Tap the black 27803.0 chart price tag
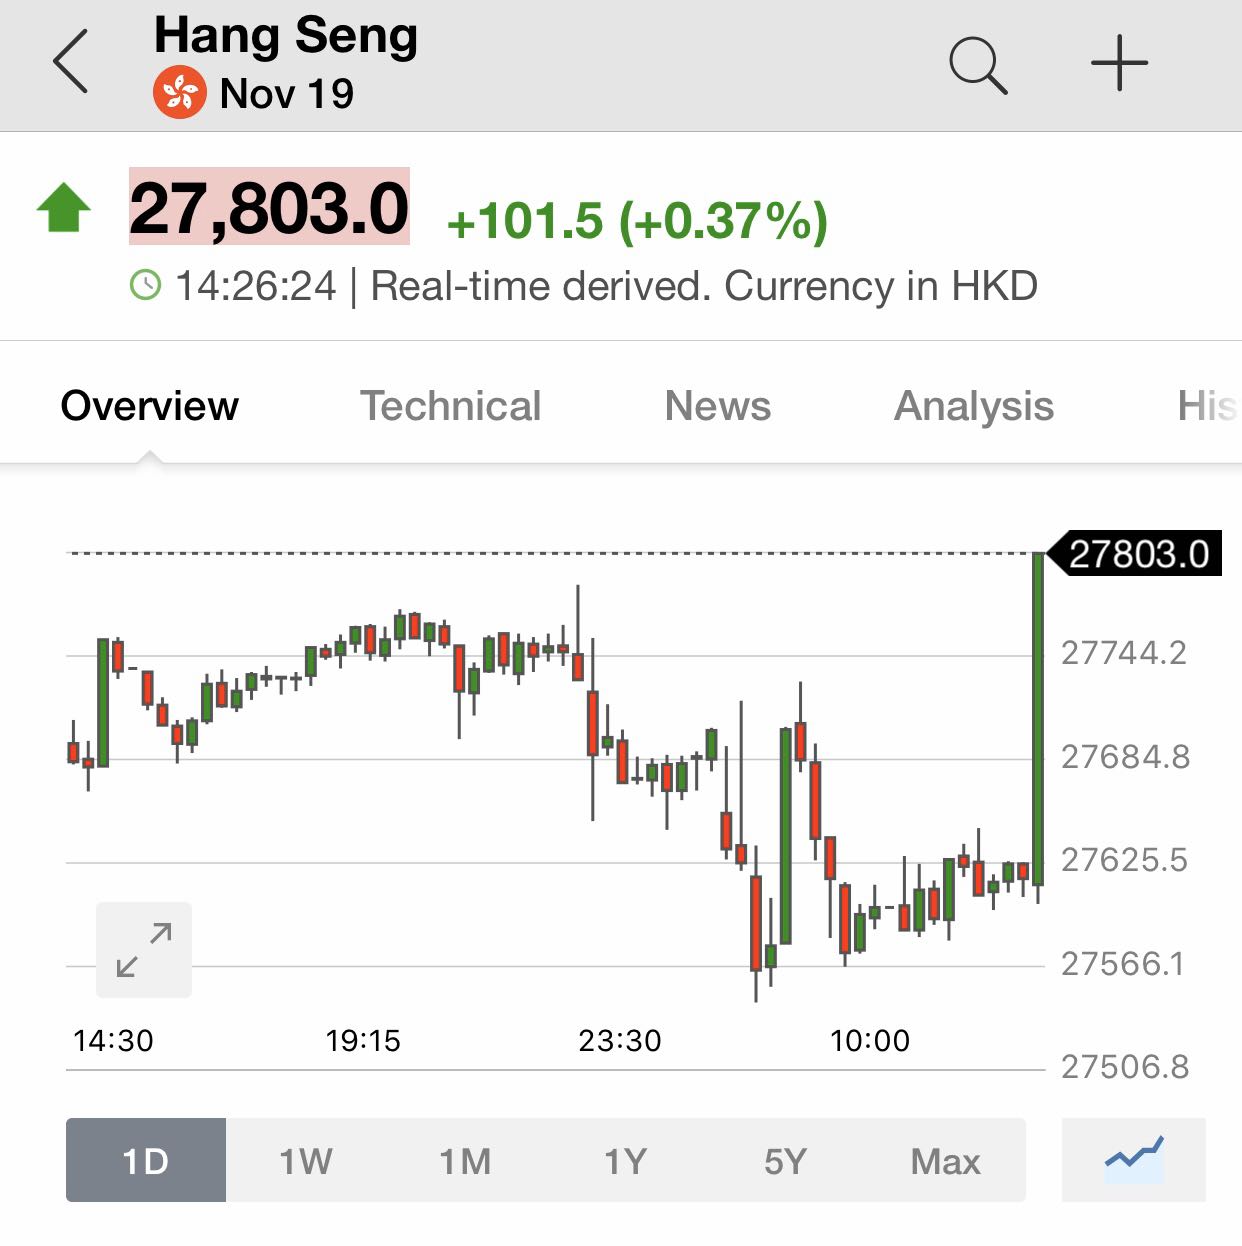This screenshot has height=1246, width=1242. [1135, 553]
